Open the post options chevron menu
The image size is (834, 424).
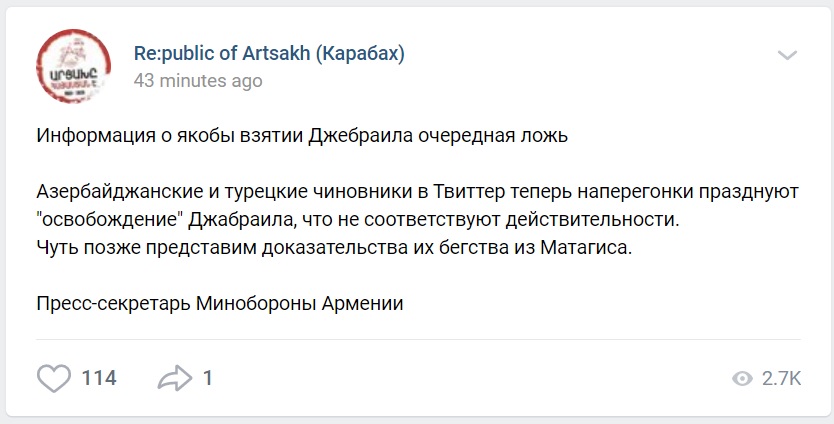click(787, 55)
